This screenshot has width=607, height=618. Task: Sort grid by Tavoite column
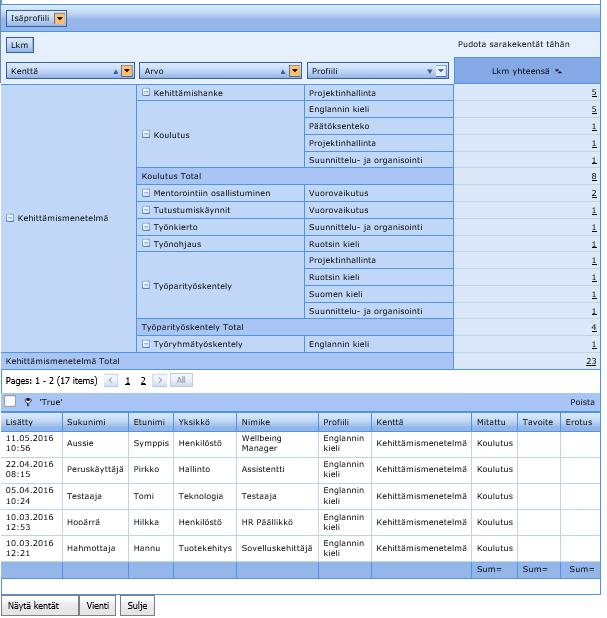coord(539,422)
